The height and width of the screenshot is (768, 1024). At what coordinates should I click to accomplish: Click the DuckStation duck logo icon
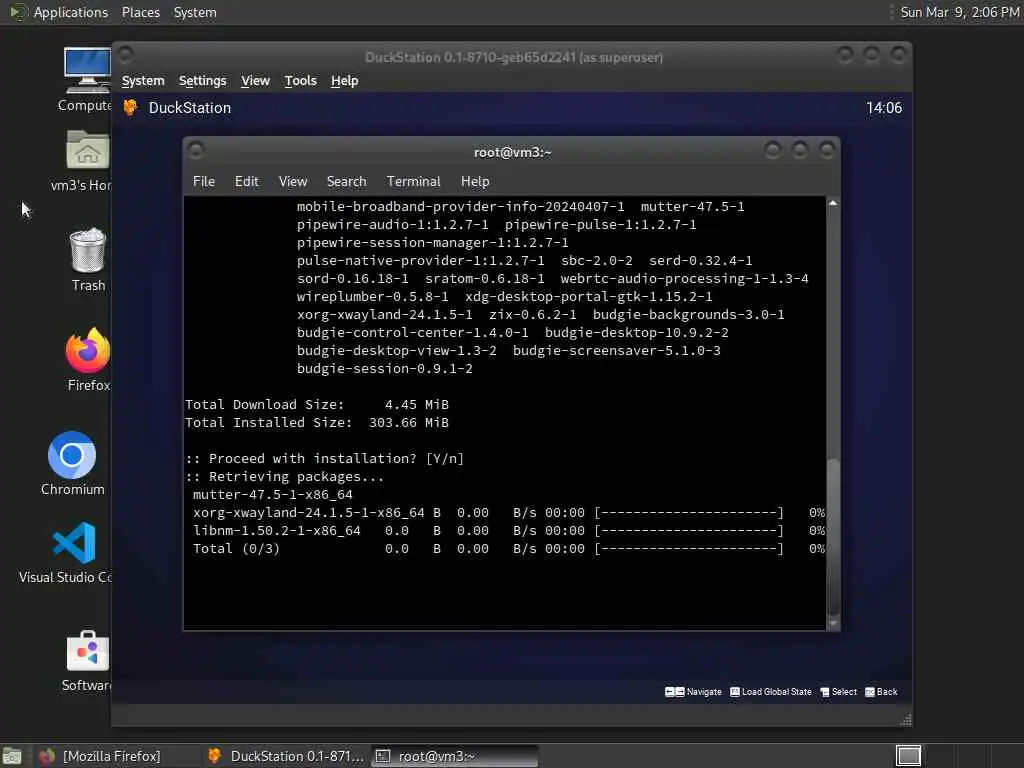pyautogui.click(x=131, y=108)
